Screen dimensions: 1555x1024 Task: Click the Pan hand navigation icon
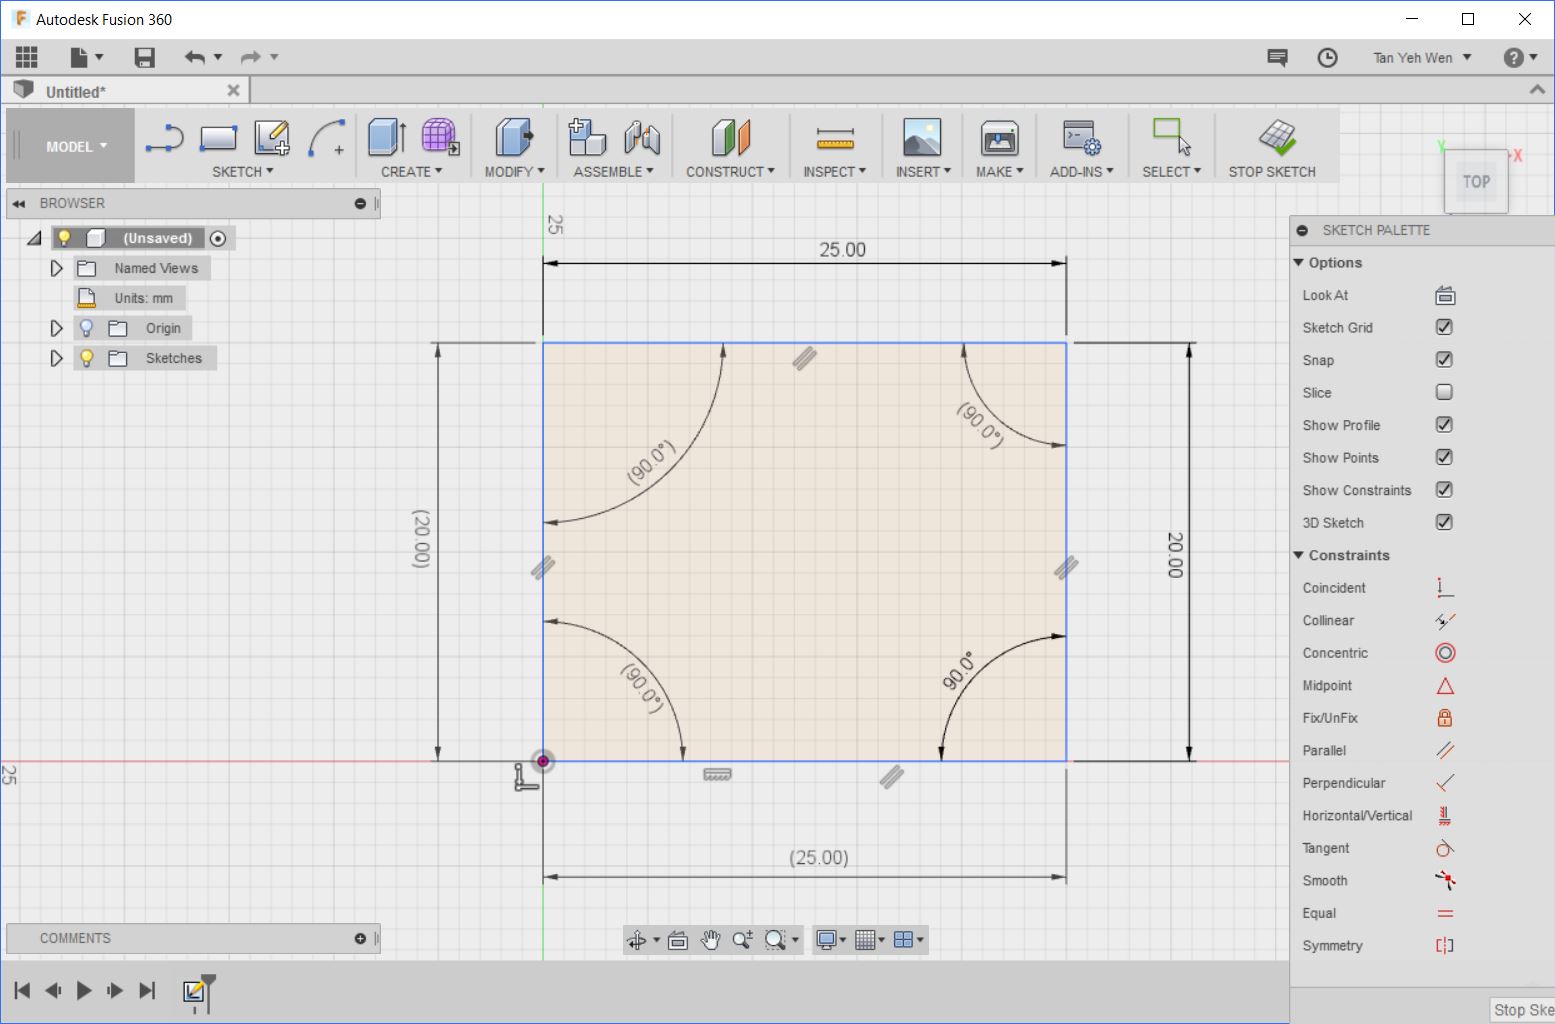click(710, 940)
